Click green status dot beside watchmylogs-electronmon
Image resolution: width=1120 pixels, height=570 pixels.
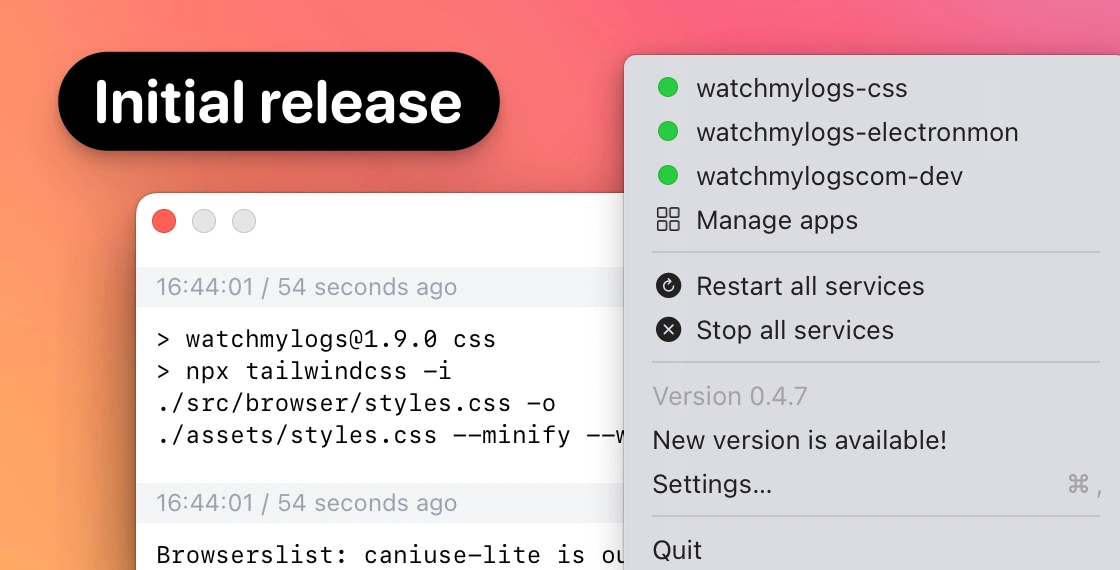(x=668, y=131)
